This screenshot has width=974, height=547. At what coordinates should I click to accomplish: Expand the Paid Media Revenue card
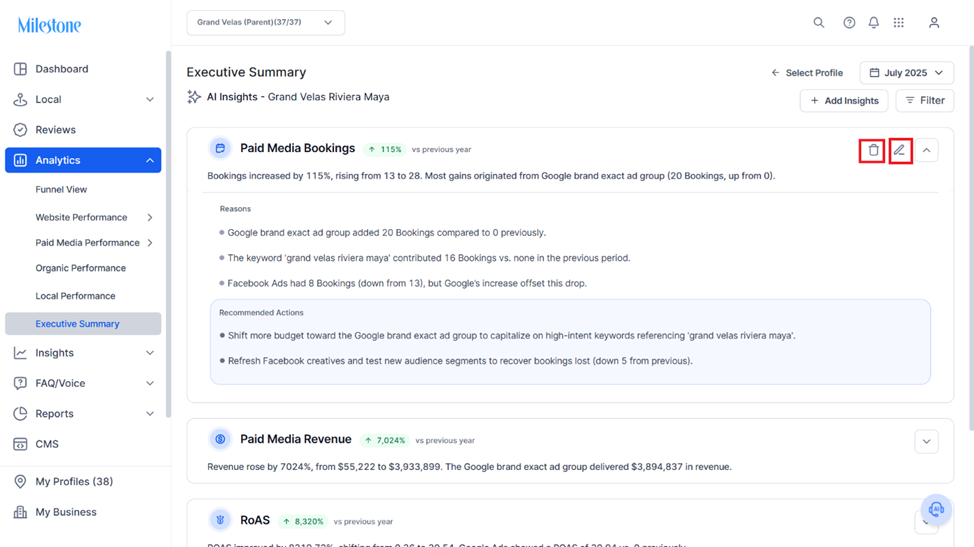pos(926,441)
